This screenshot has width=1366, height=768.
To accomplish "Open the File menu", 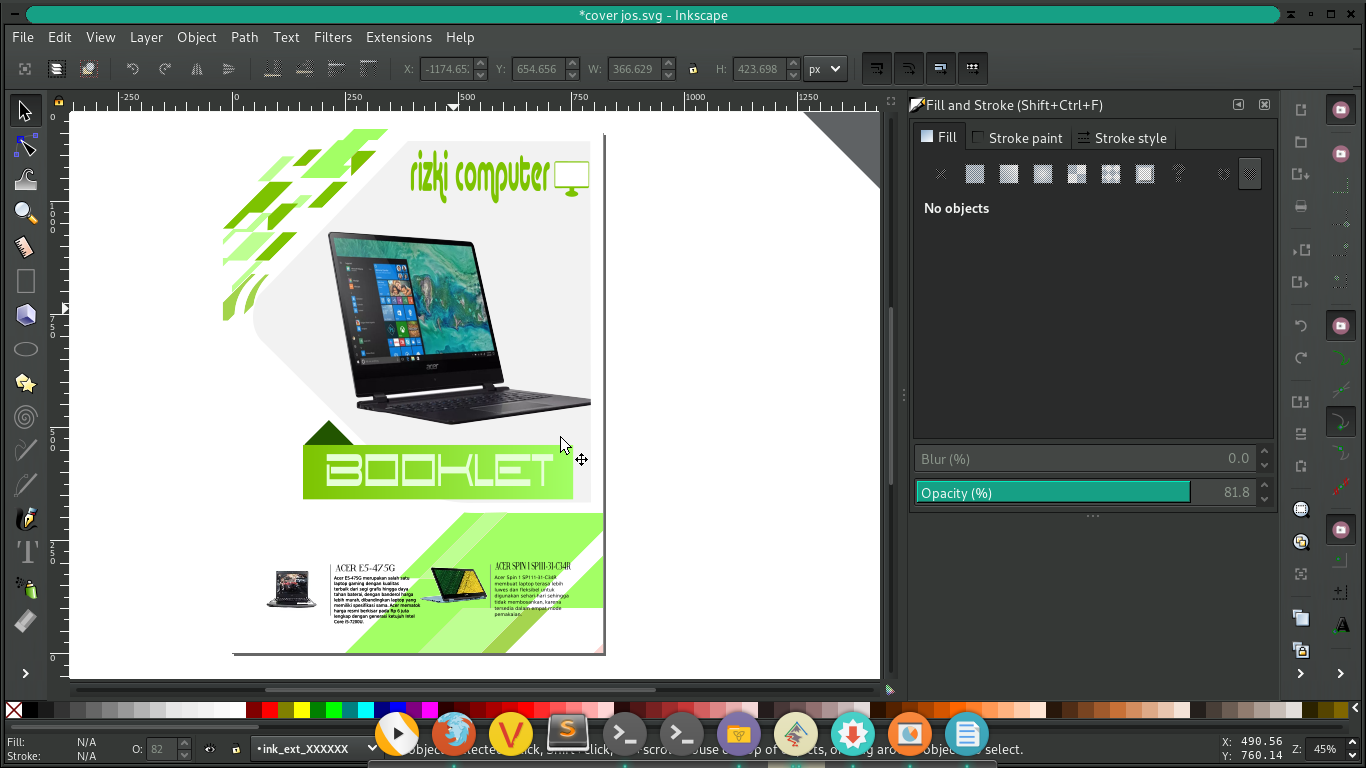I will point(23,37).
